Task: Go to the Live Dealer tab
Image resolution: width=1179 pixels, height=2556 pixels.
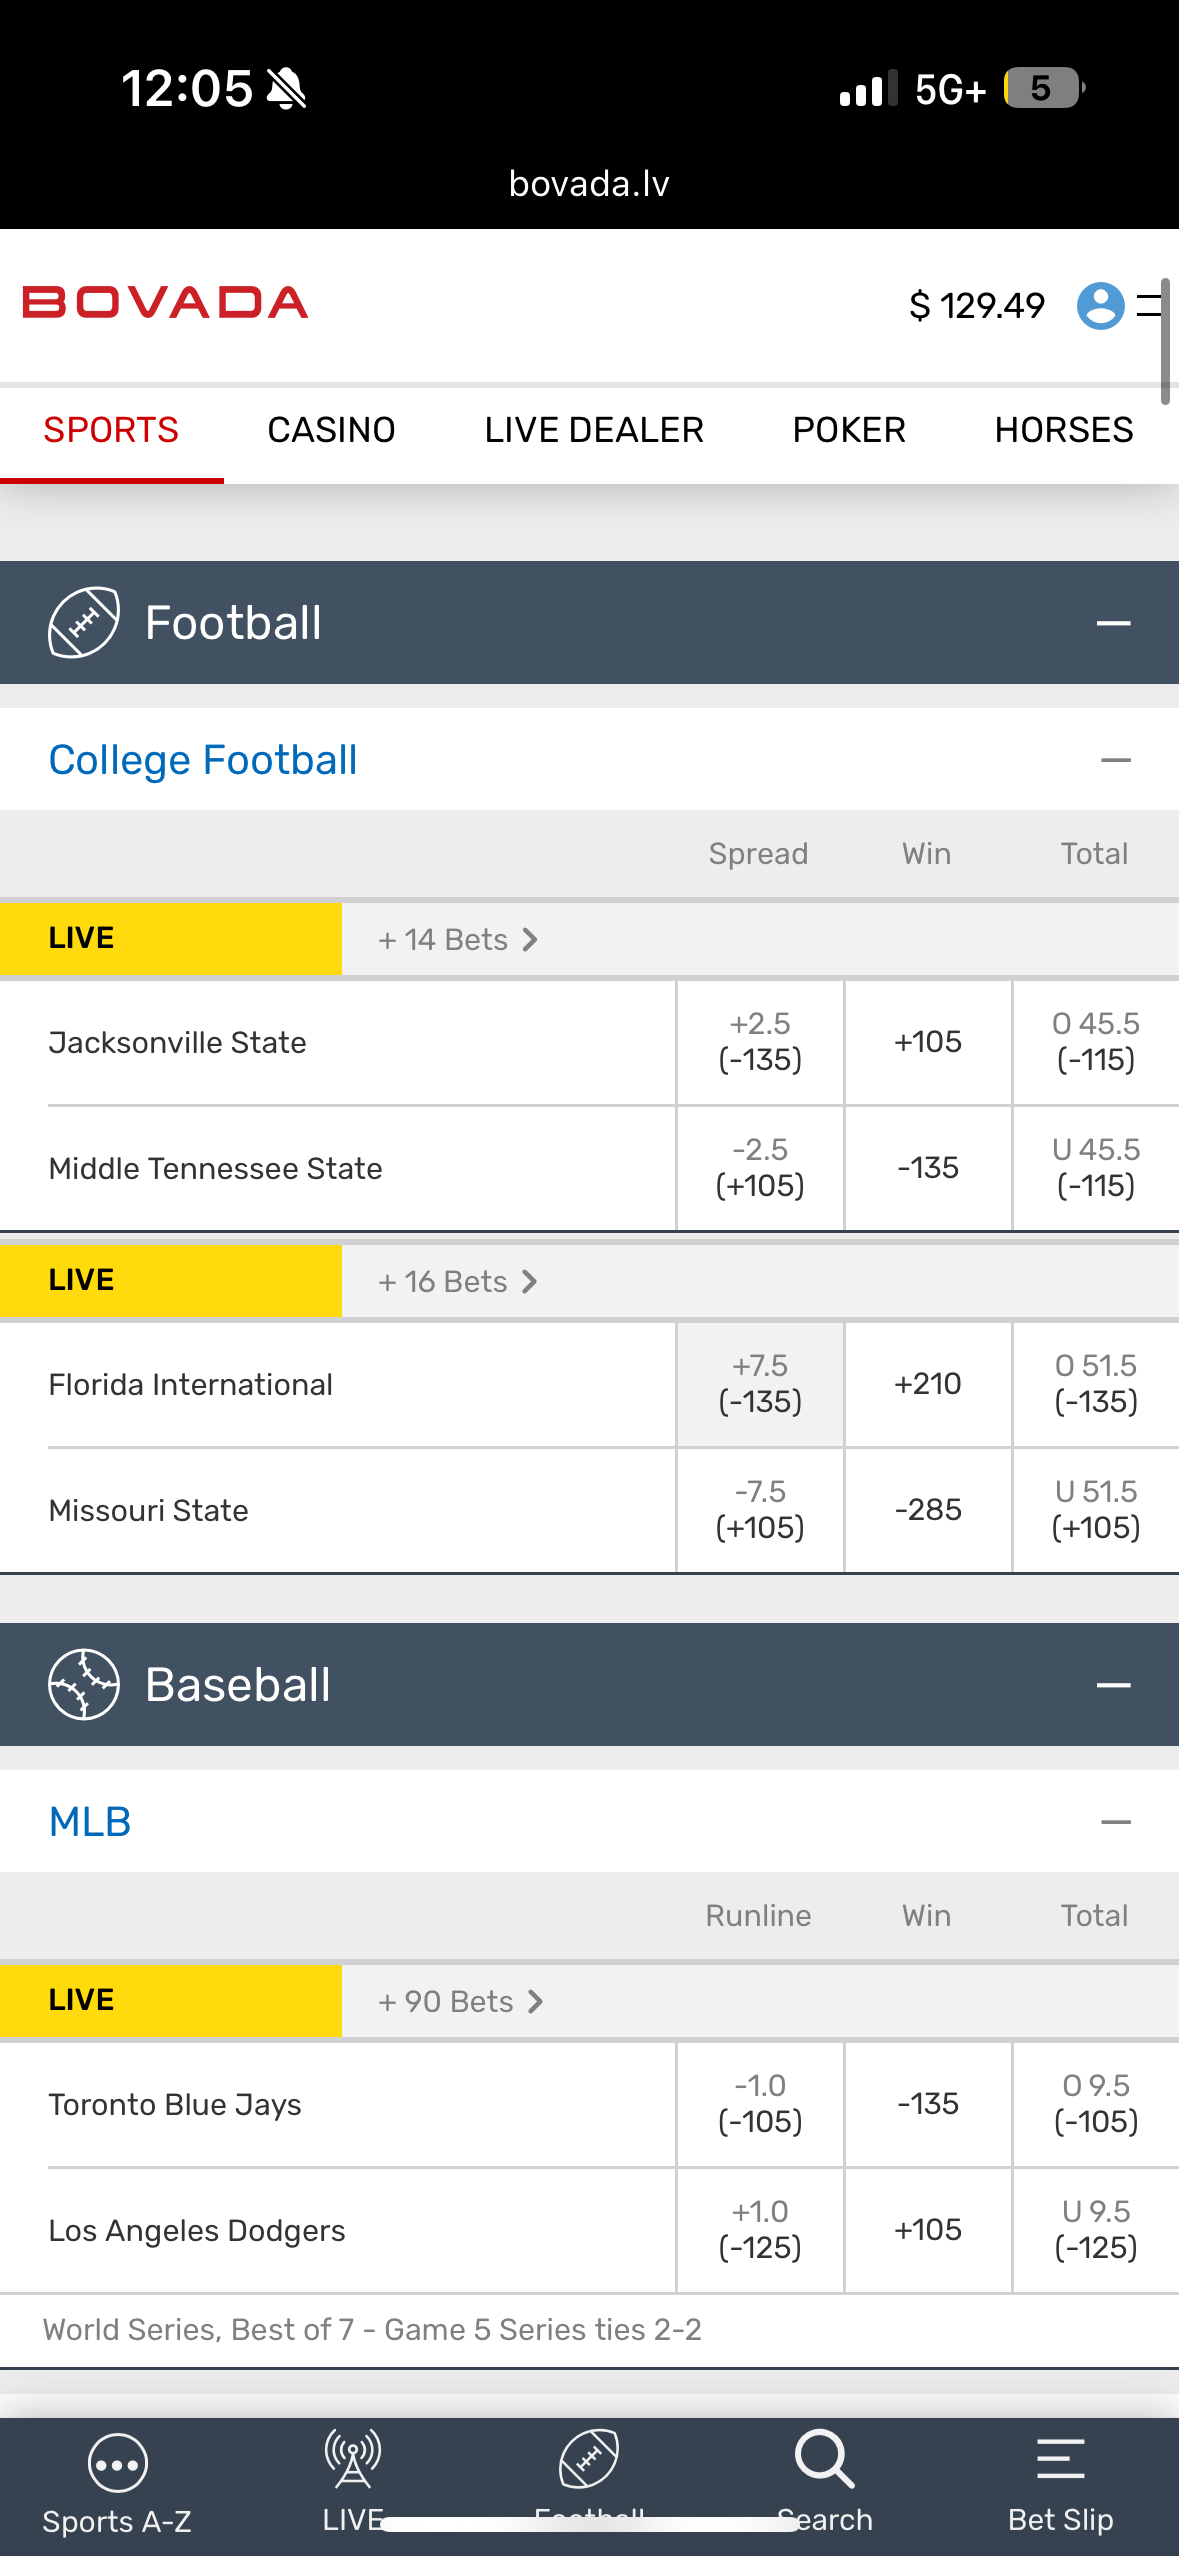Action: point(594,431)
